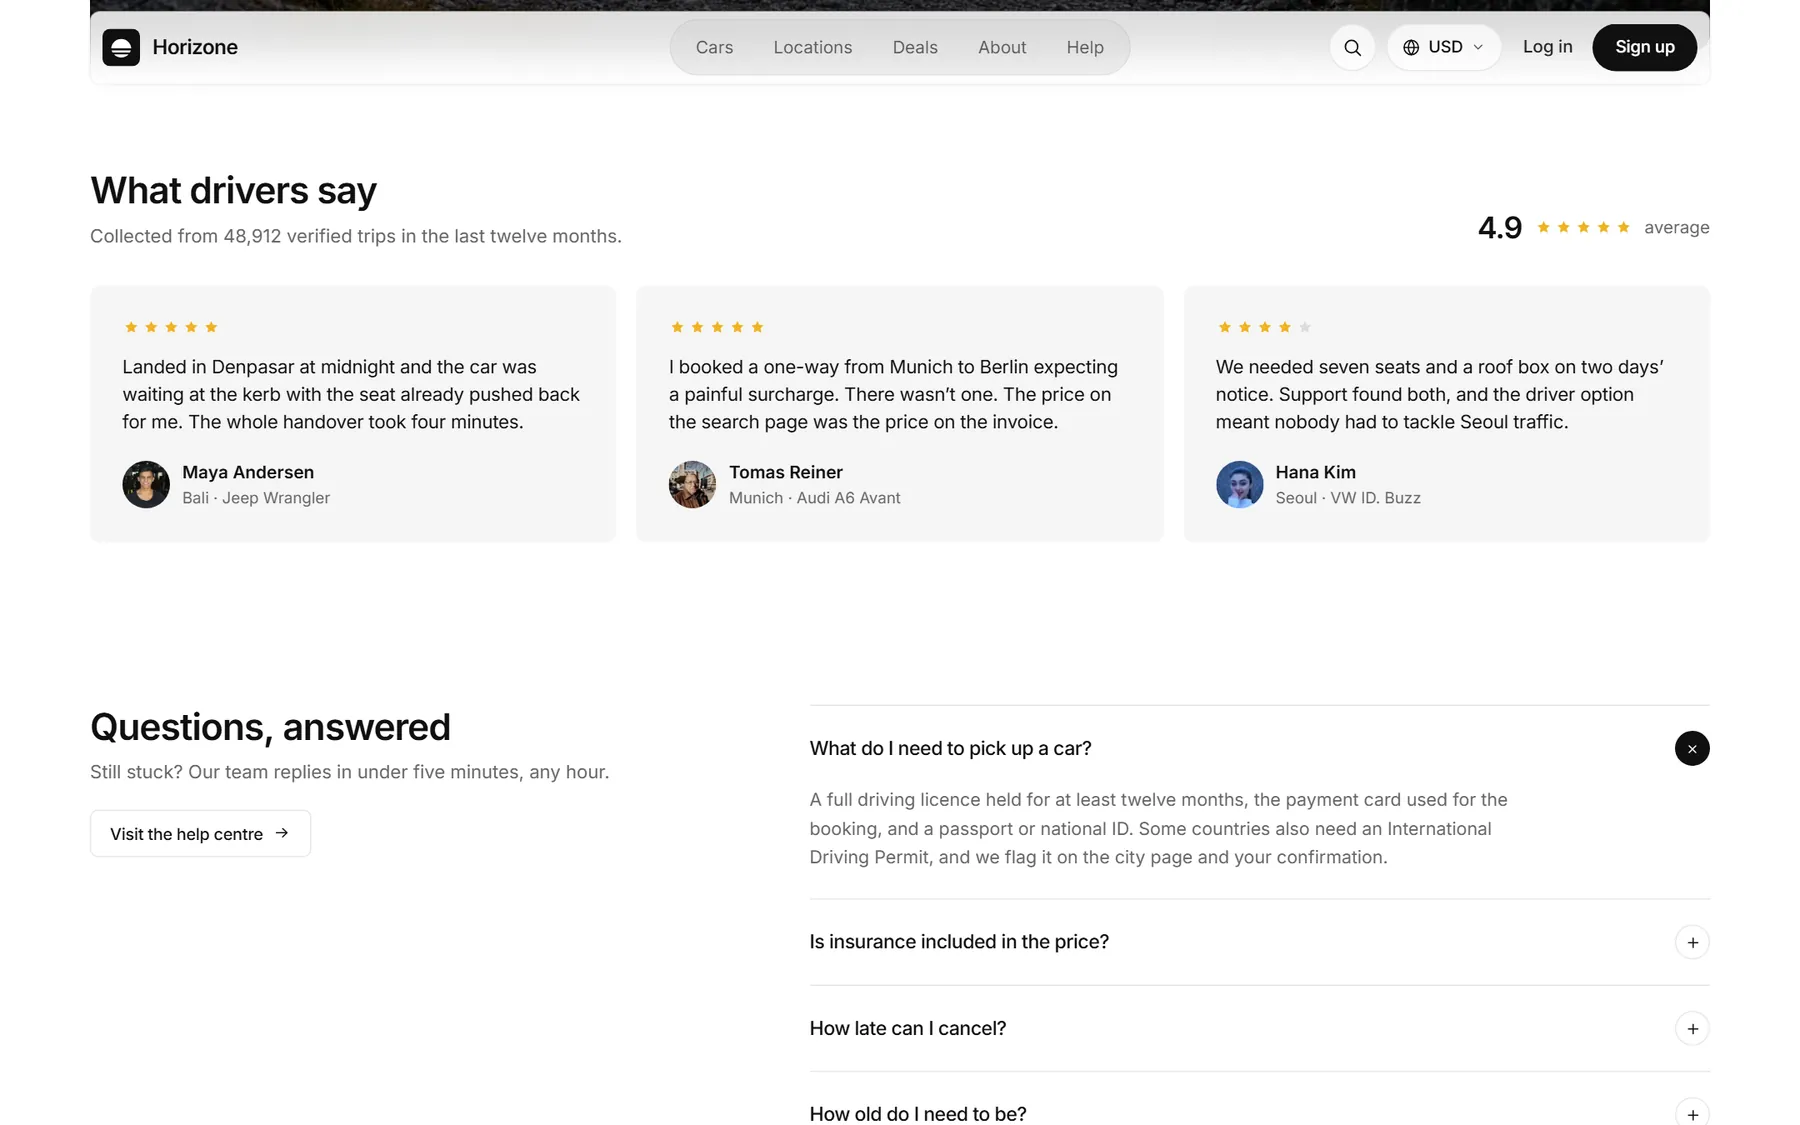This screenshot has height=1125, width=1800.
Task: Click the 'Is insurance included in the price?' question text
Action: pyautogui.click(x=959, y=942)
